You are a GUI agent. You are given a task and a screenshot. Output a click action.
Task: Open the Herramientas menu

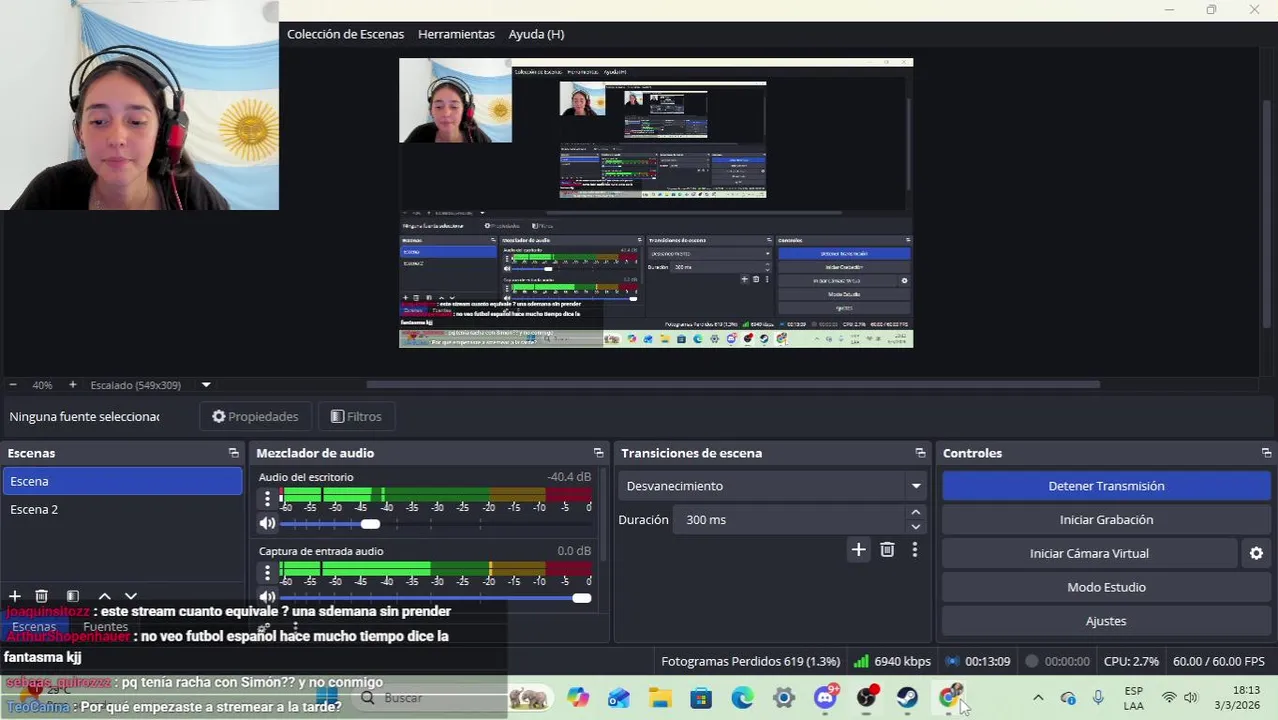(456, 34)
